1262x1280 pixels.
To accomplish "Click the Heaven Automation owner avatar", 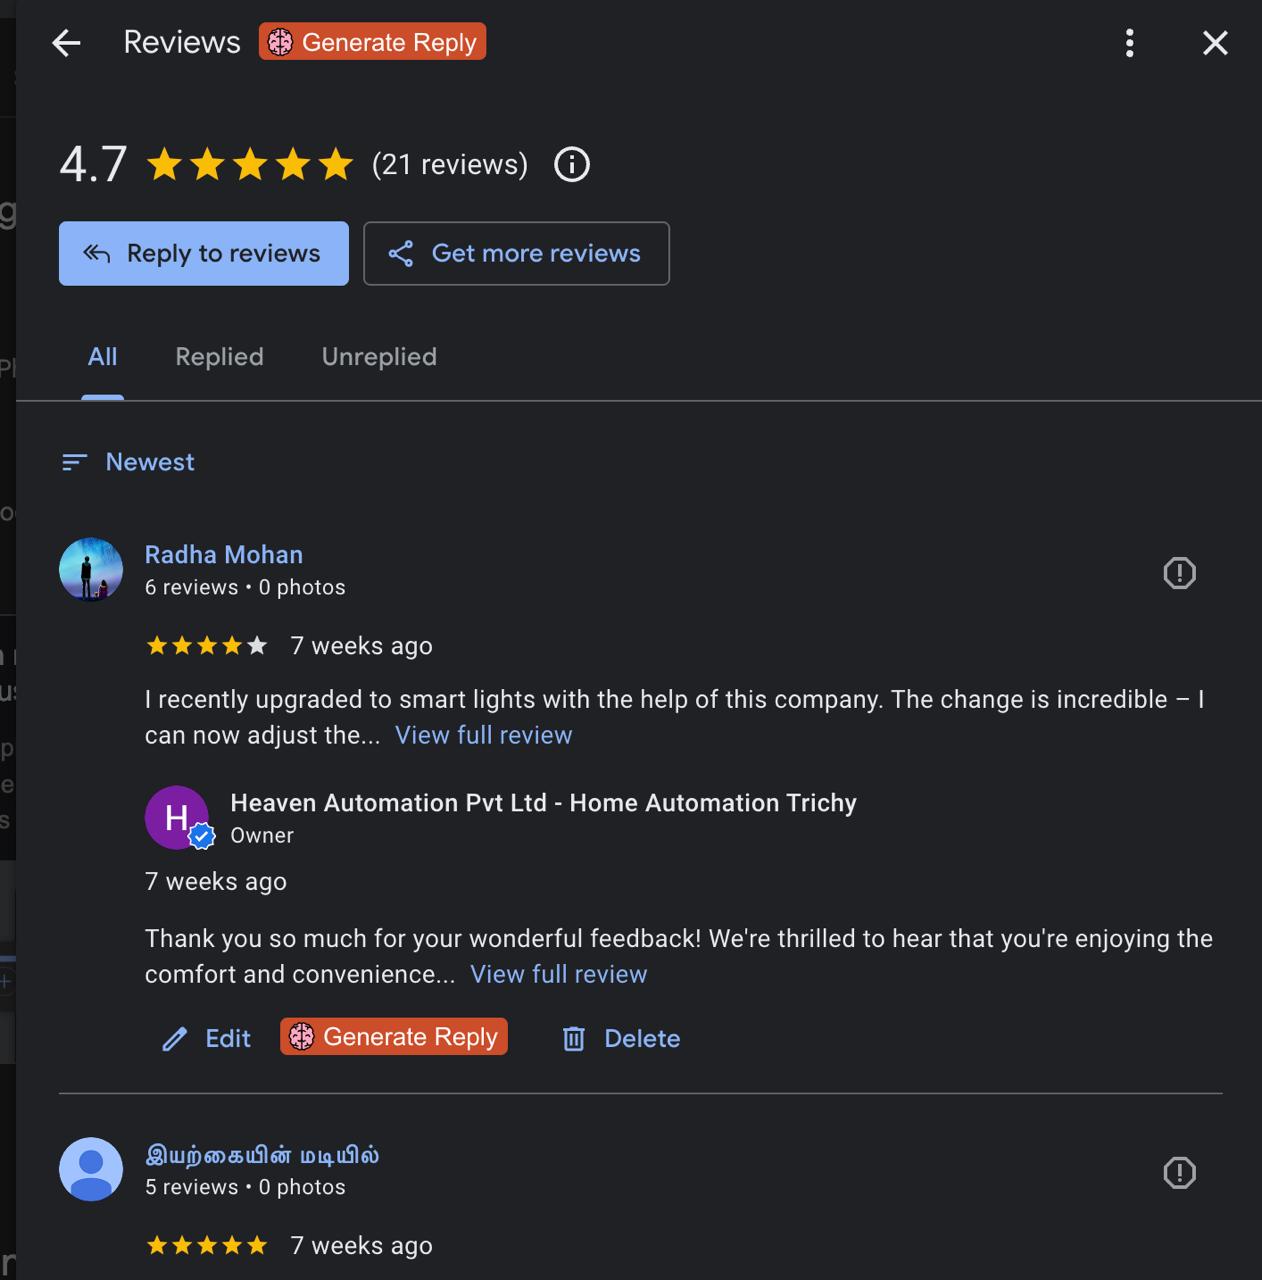I will pyautogui.click(x=177, y=817).
